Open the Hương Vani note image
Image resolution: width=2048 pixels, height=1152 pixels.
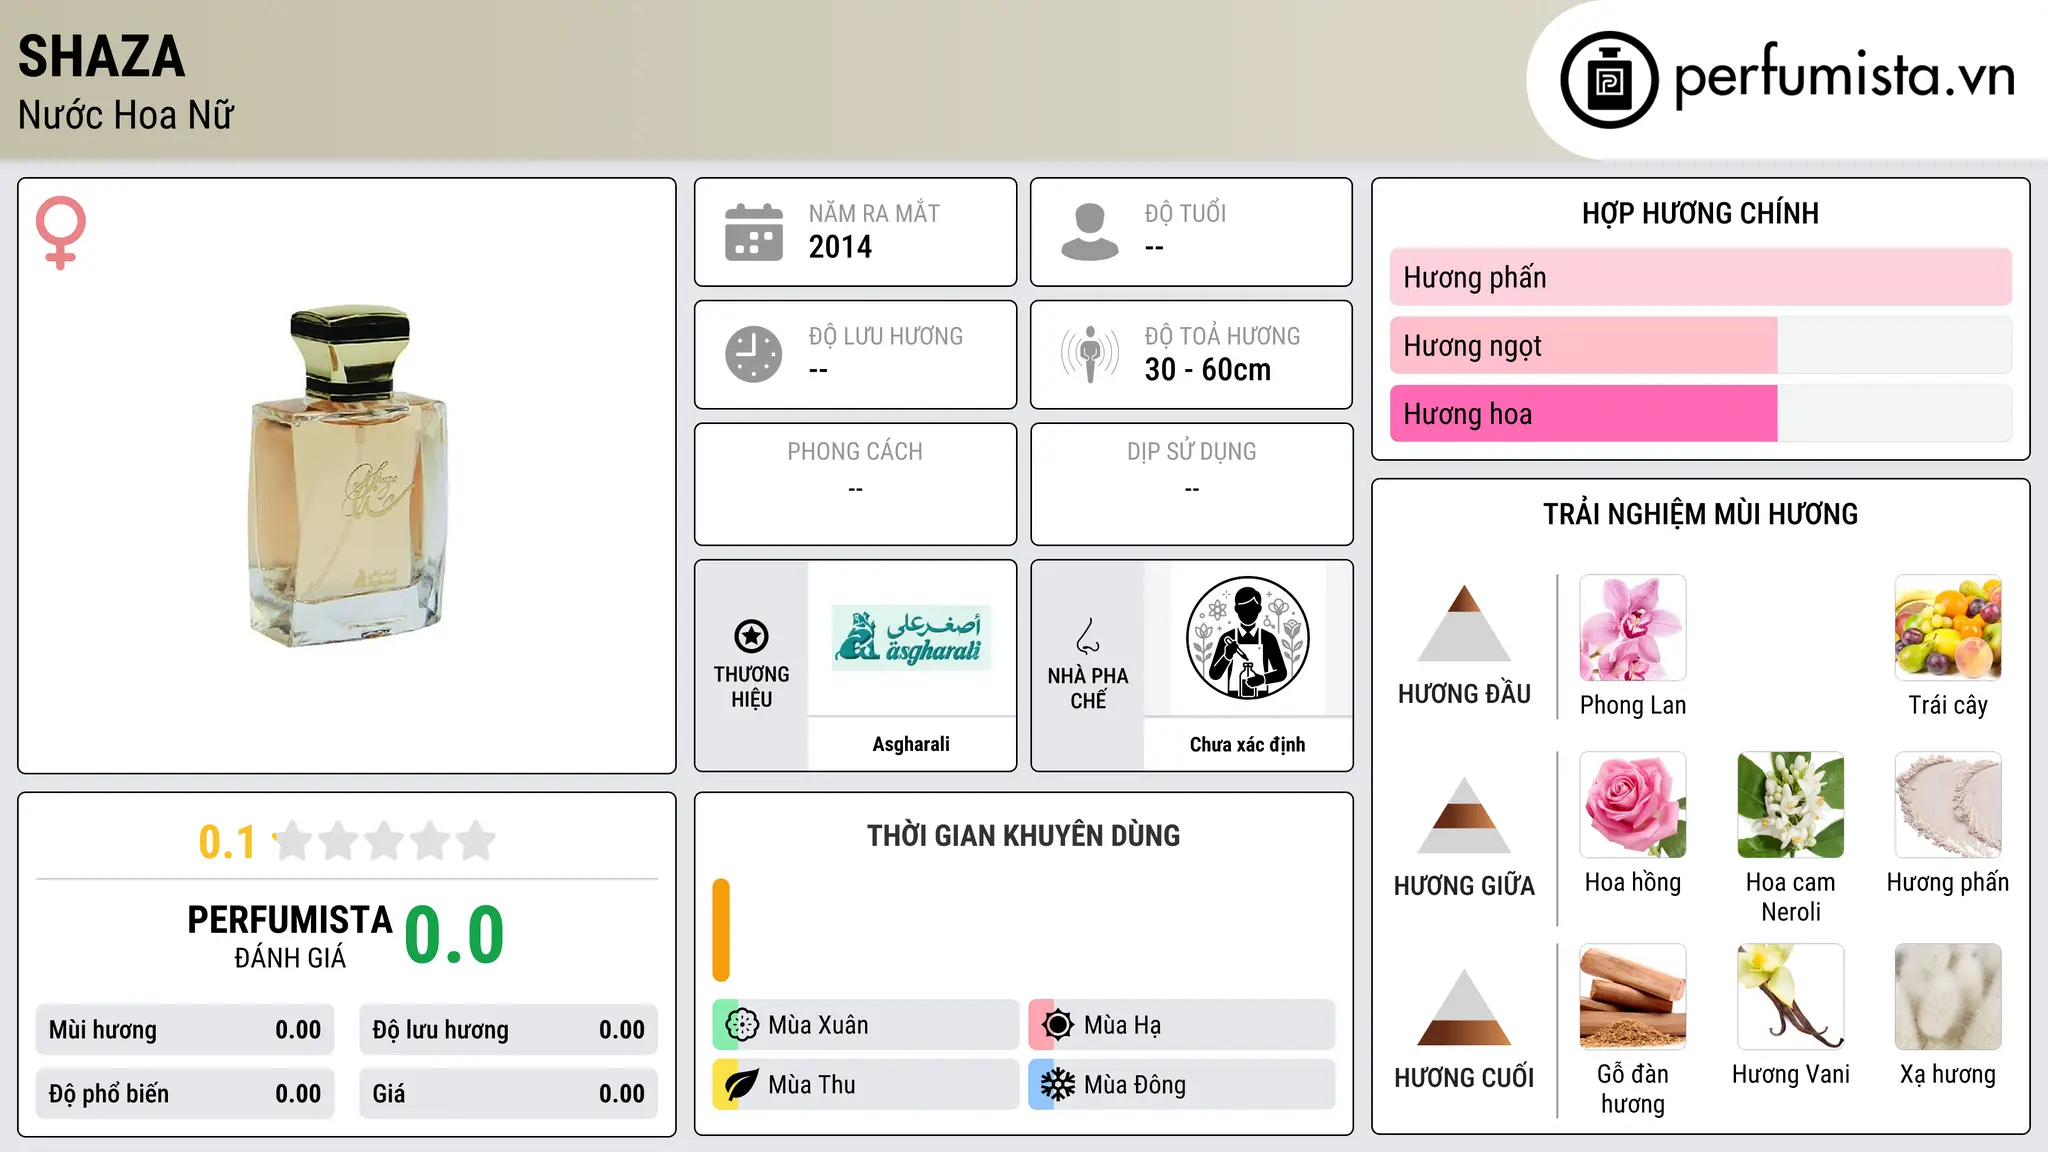click(x=1791, y=997)
